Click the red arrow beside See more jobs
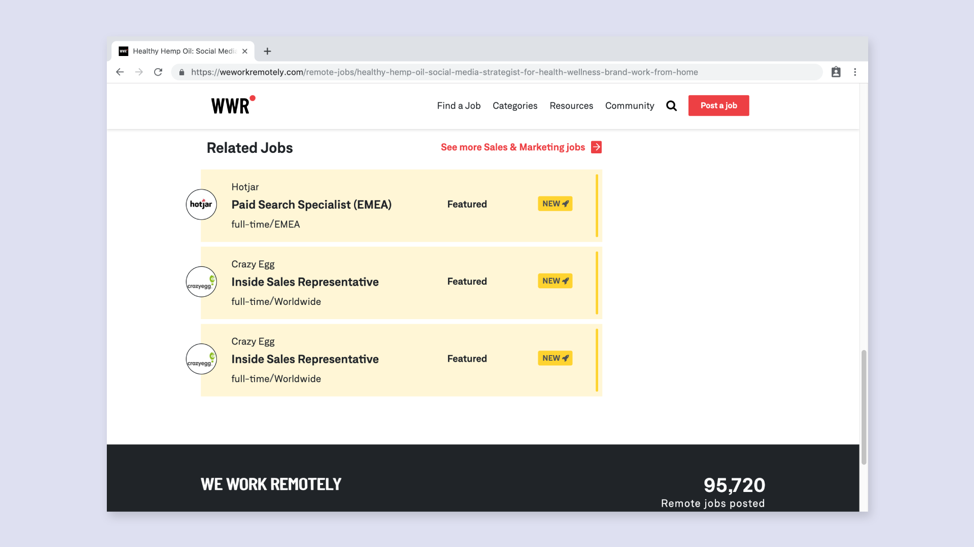Screen dimensions: 974x547 pyautogui.click(x=596, y=147)
